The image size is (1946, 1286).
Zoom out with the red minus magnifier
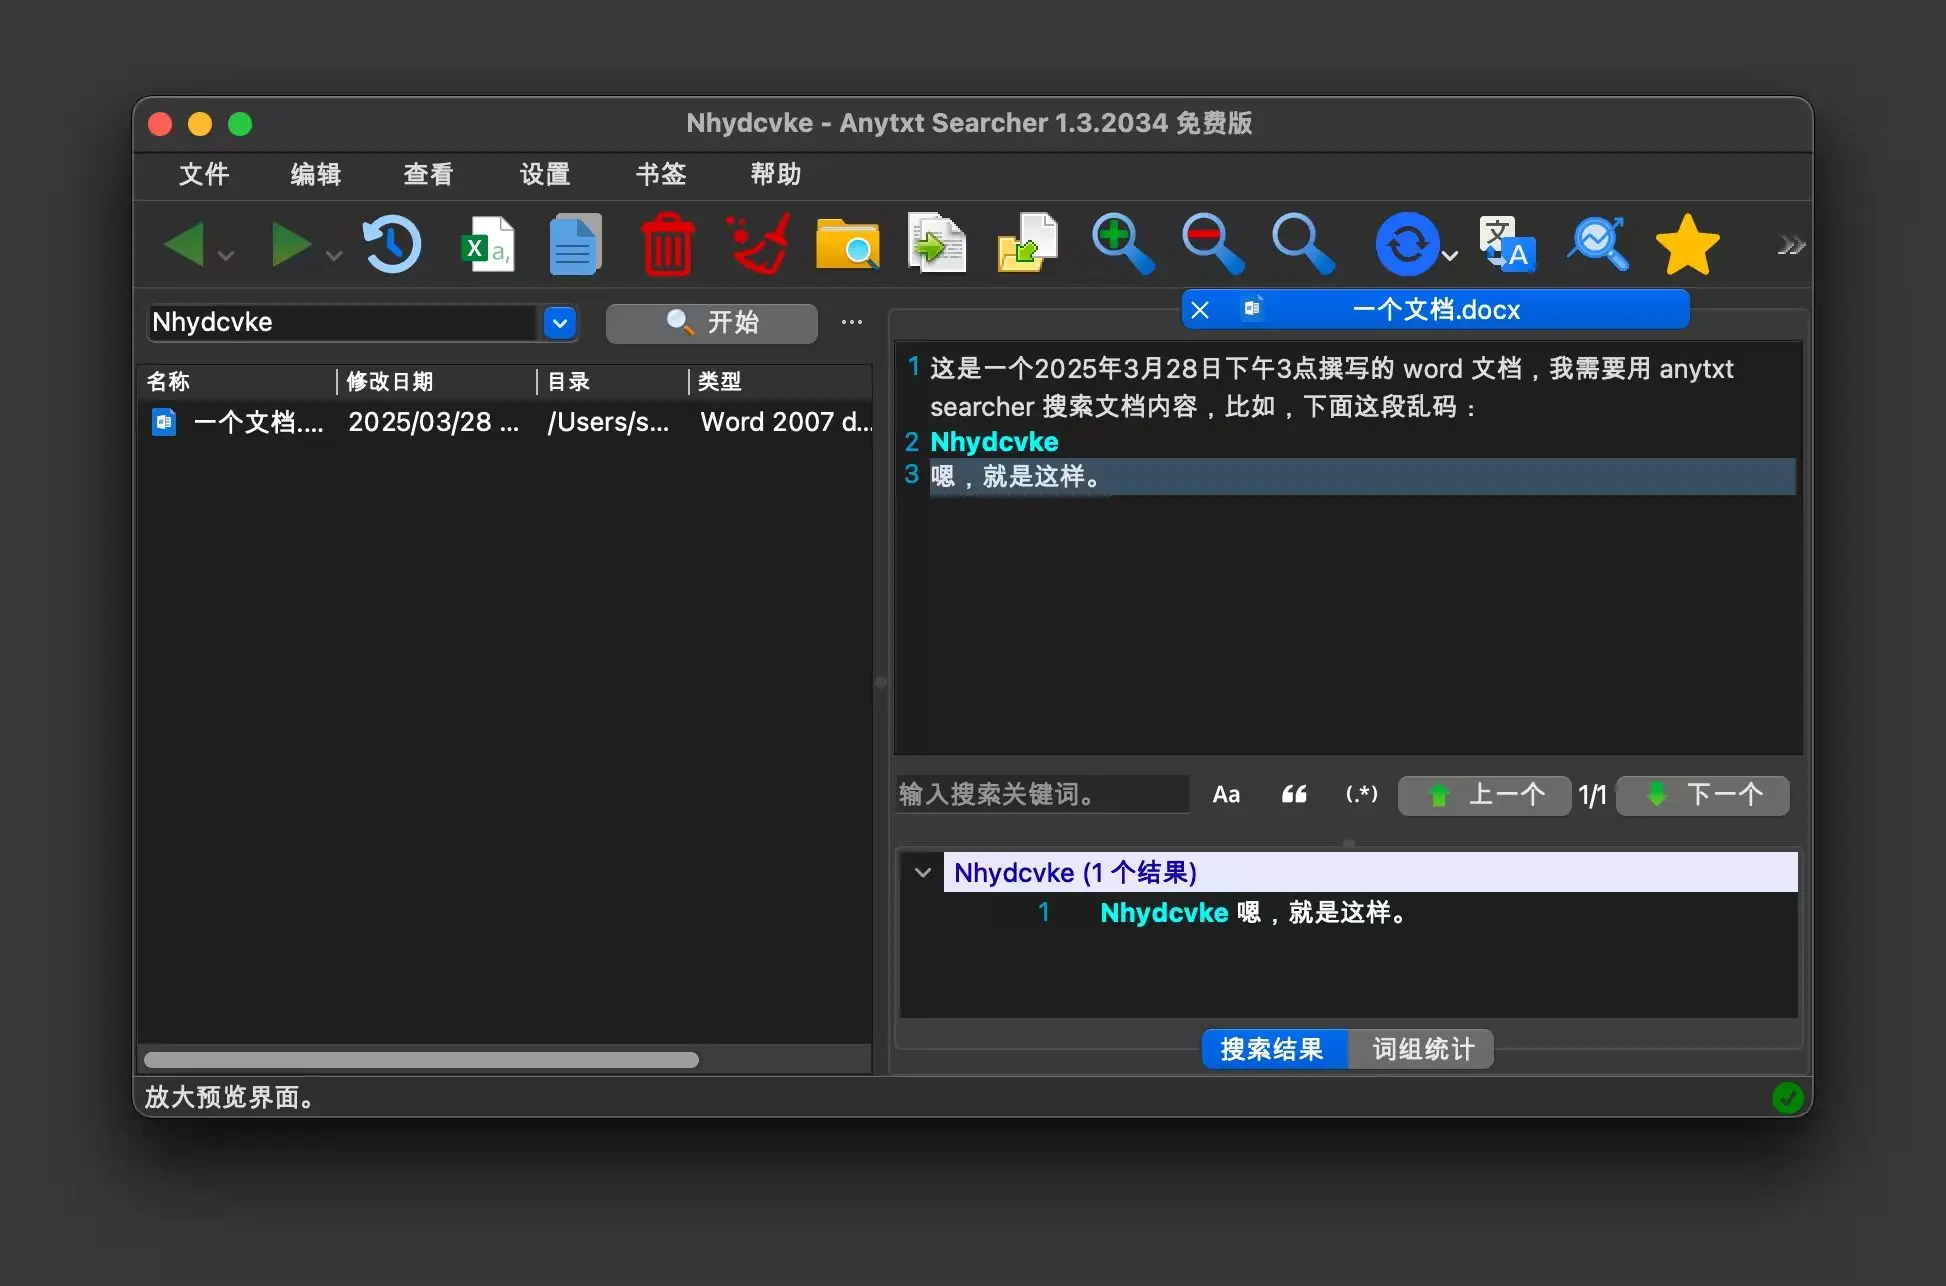tap(1212, 243)
